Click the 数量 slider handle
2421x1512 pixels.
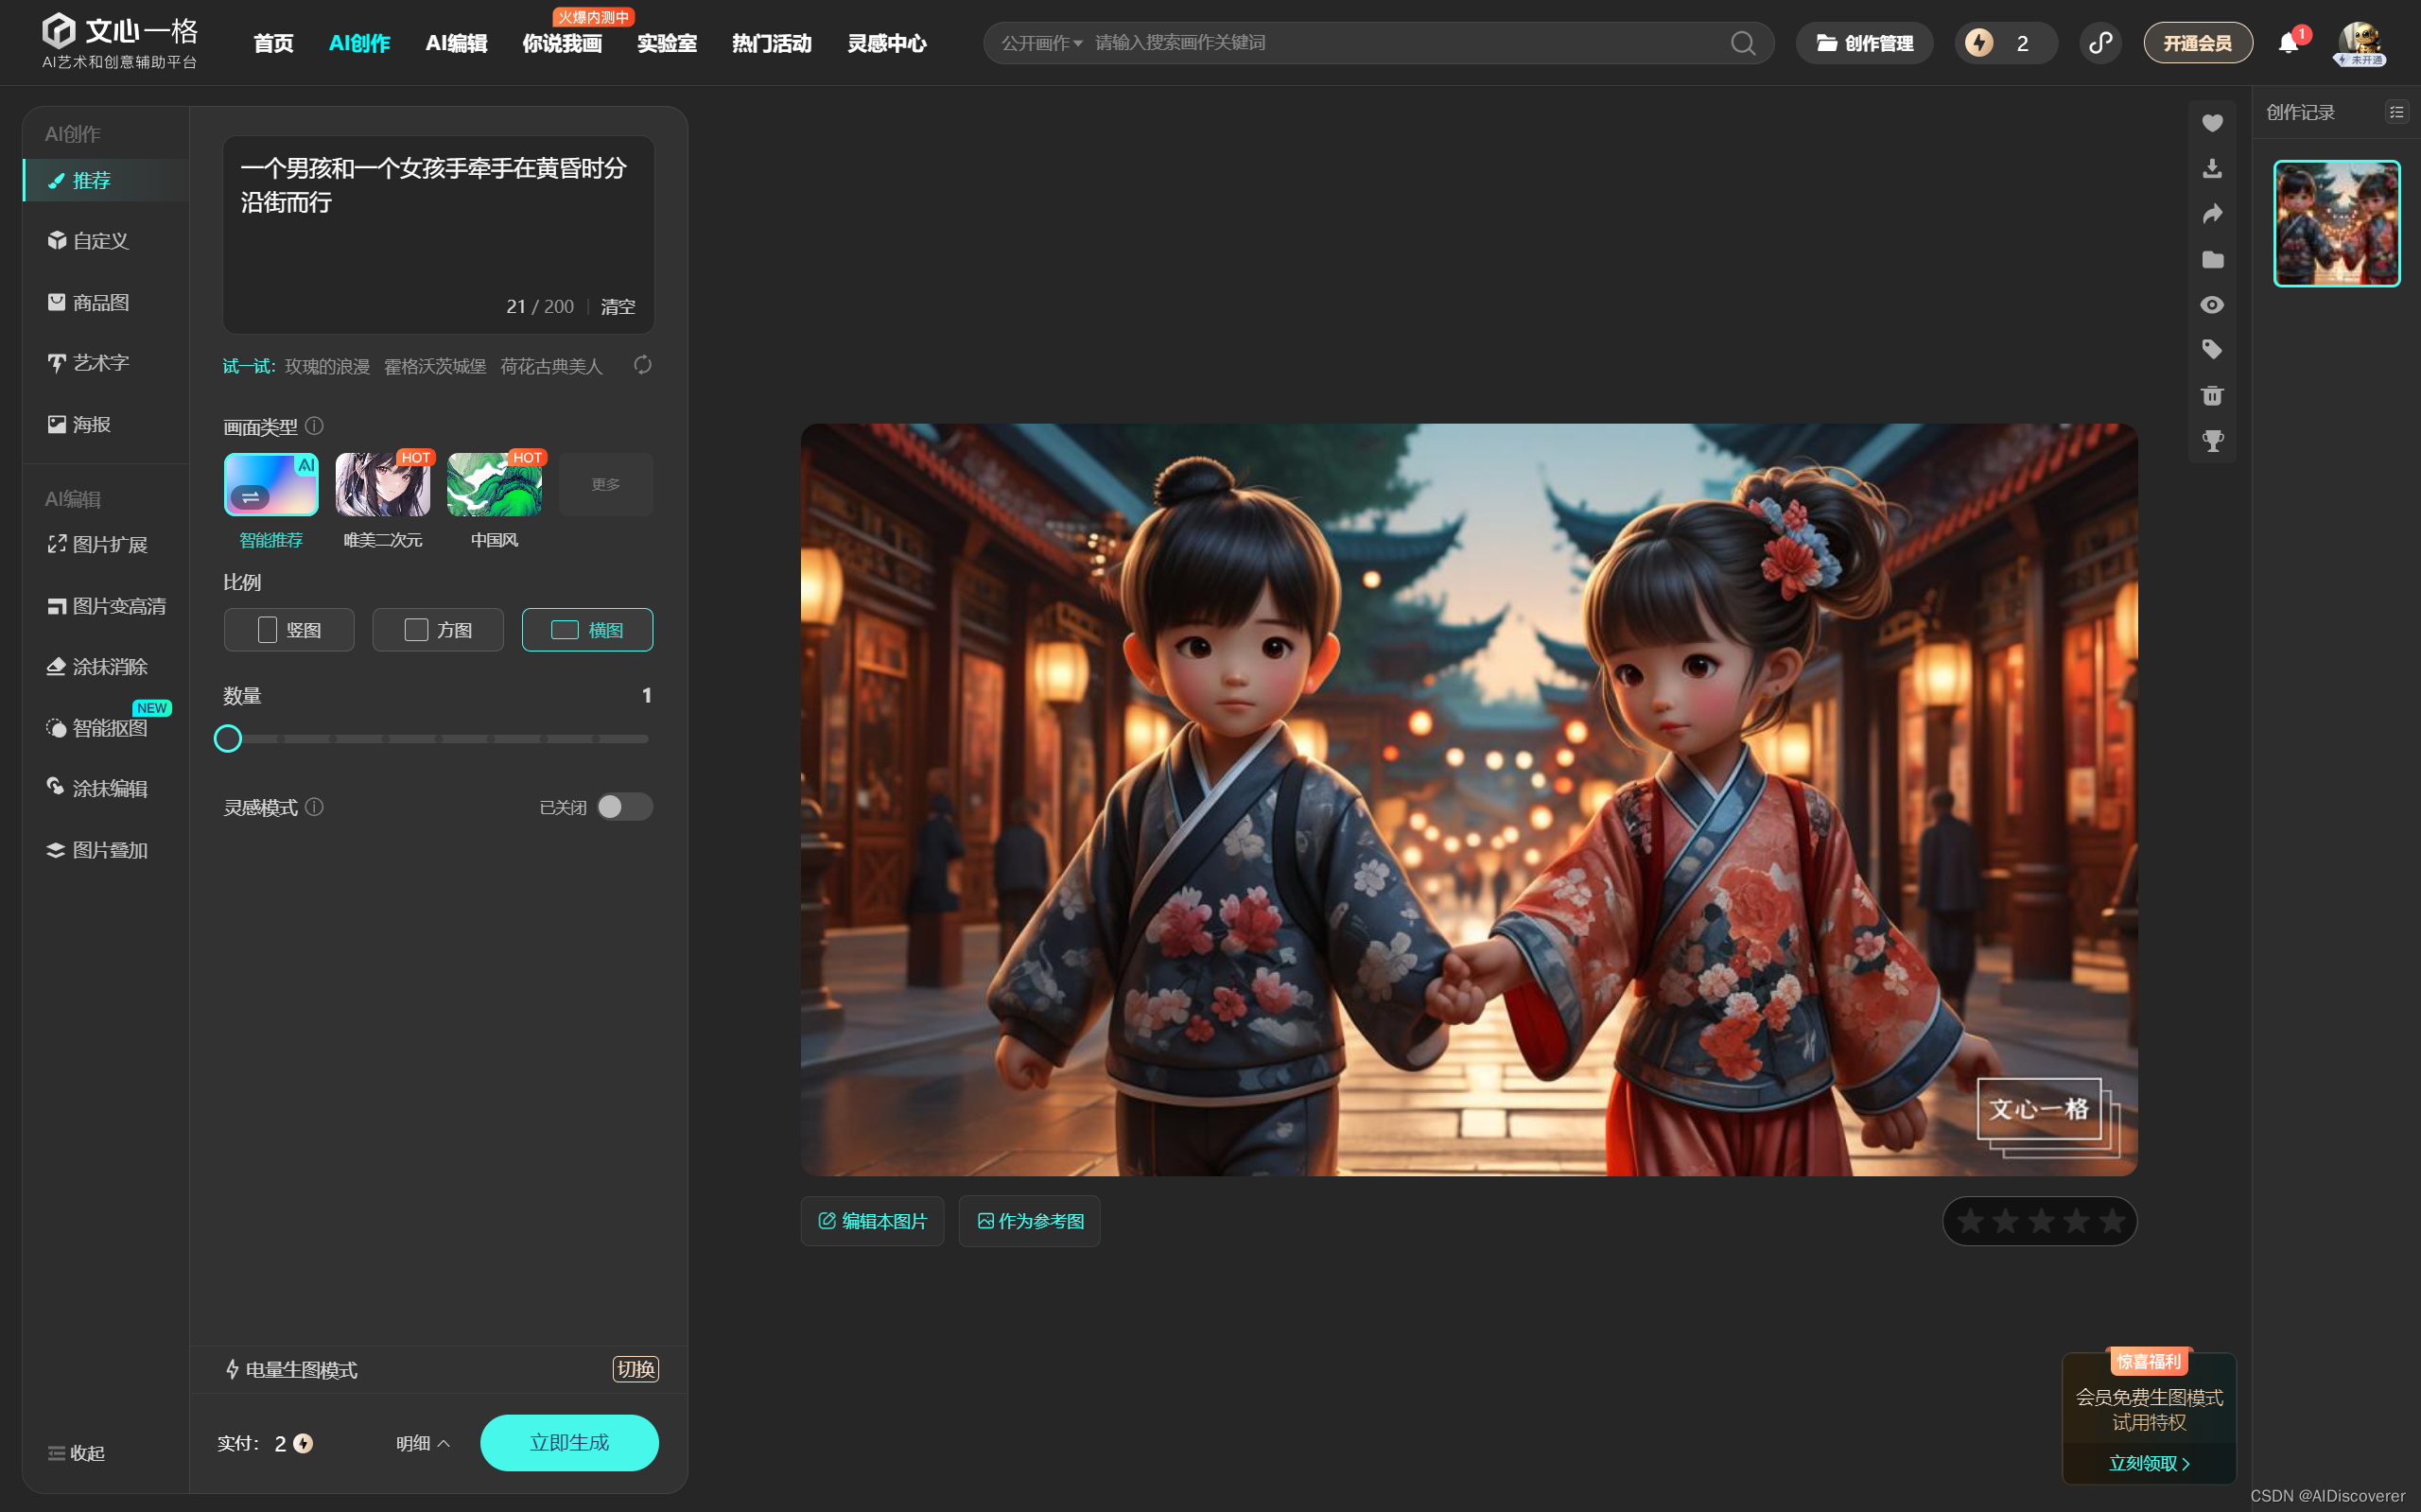point(228,739)
